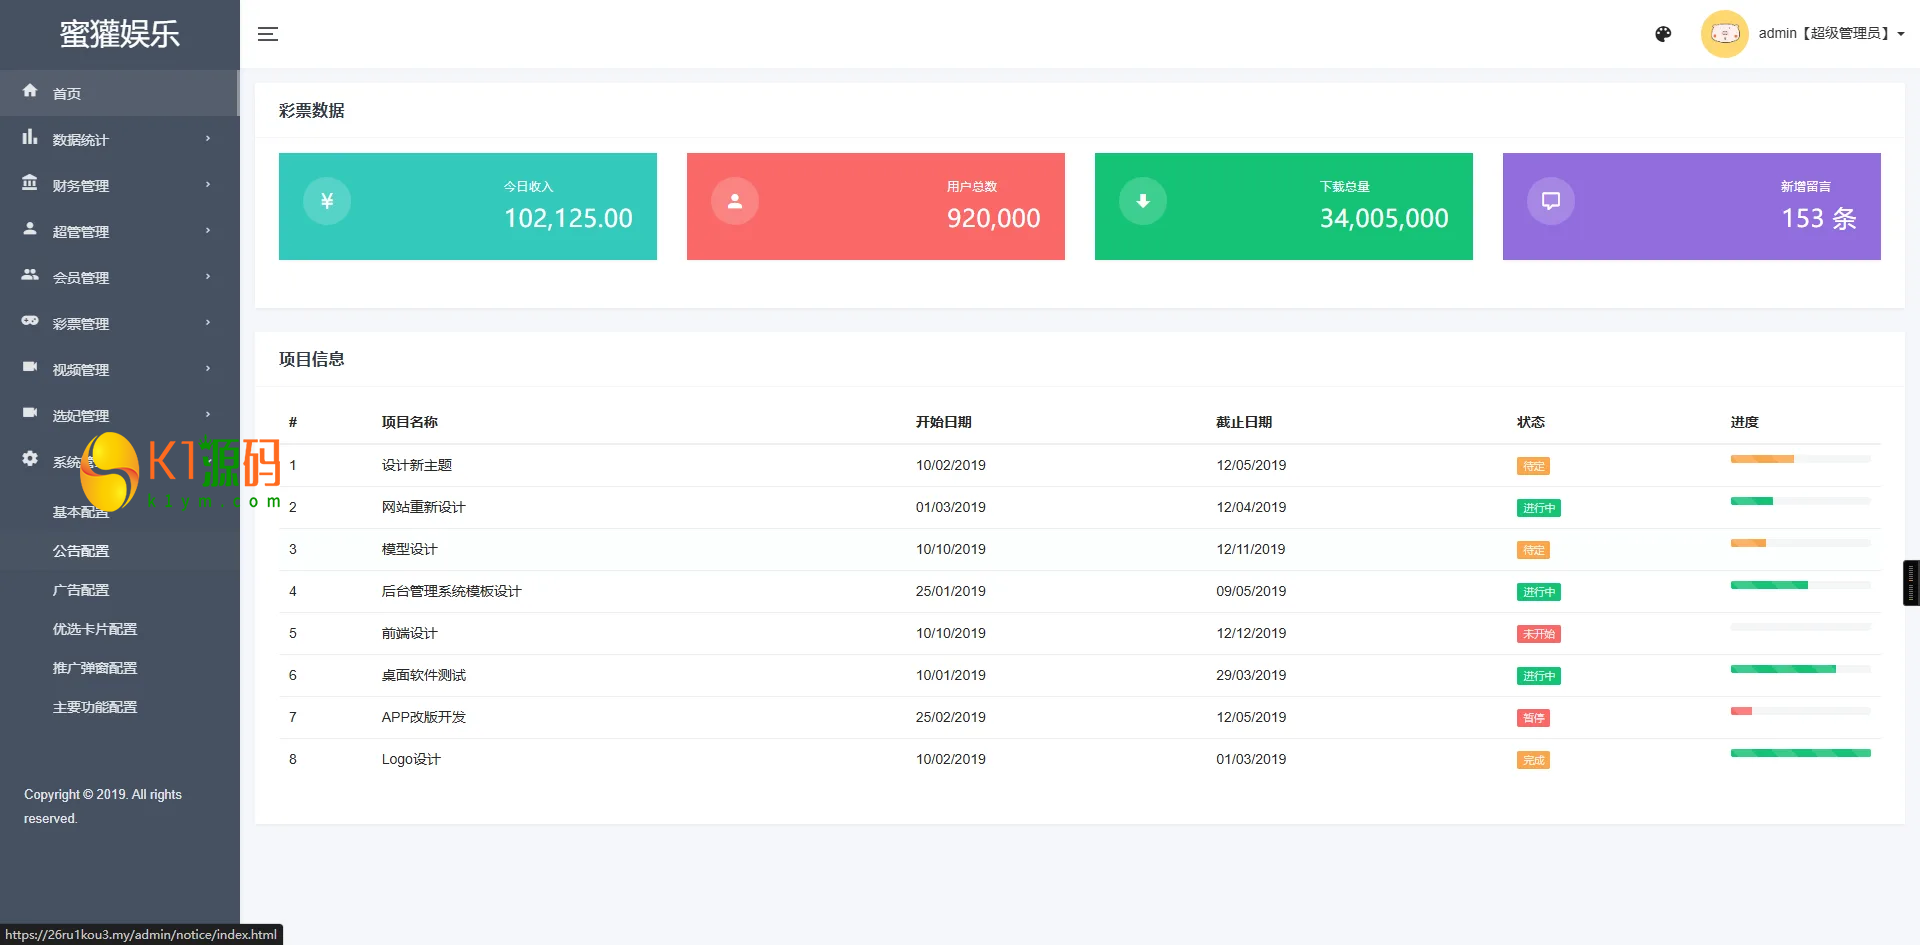Viewport: 1920px width, 945px height.
Task: Click the system settings gear icon
Action: click(30, 459)
